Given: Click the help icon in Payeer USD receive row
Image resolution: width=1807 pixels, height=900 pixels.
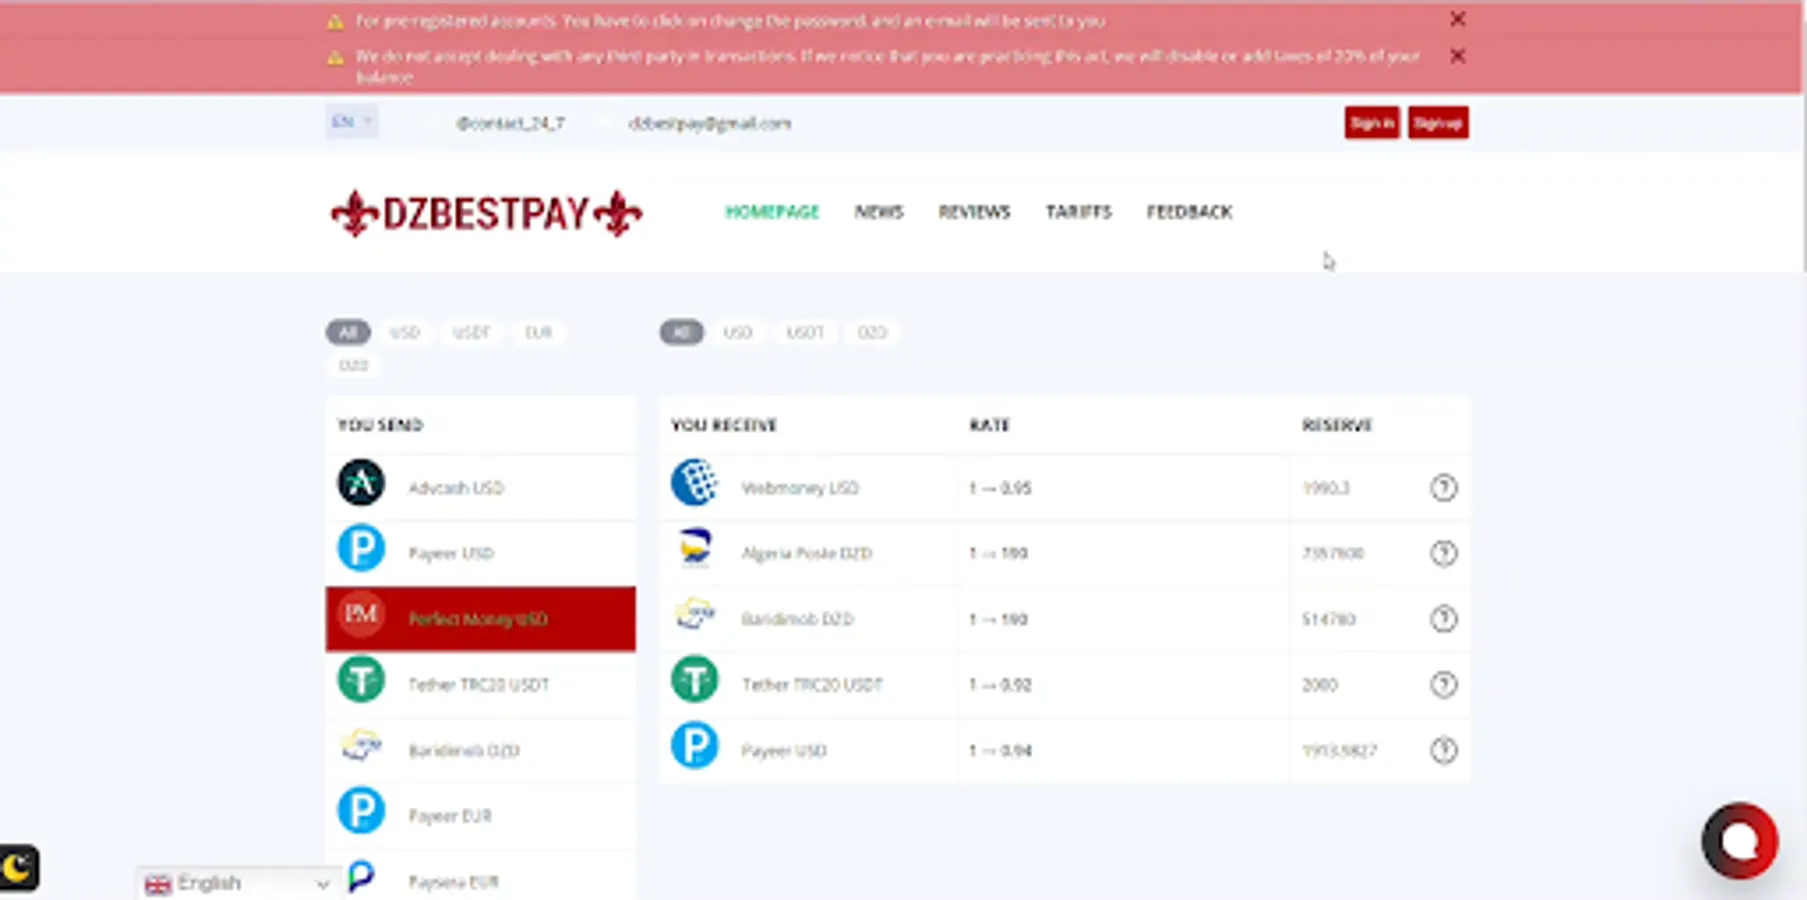Looking at the screenshot, I should point(1443,750).
